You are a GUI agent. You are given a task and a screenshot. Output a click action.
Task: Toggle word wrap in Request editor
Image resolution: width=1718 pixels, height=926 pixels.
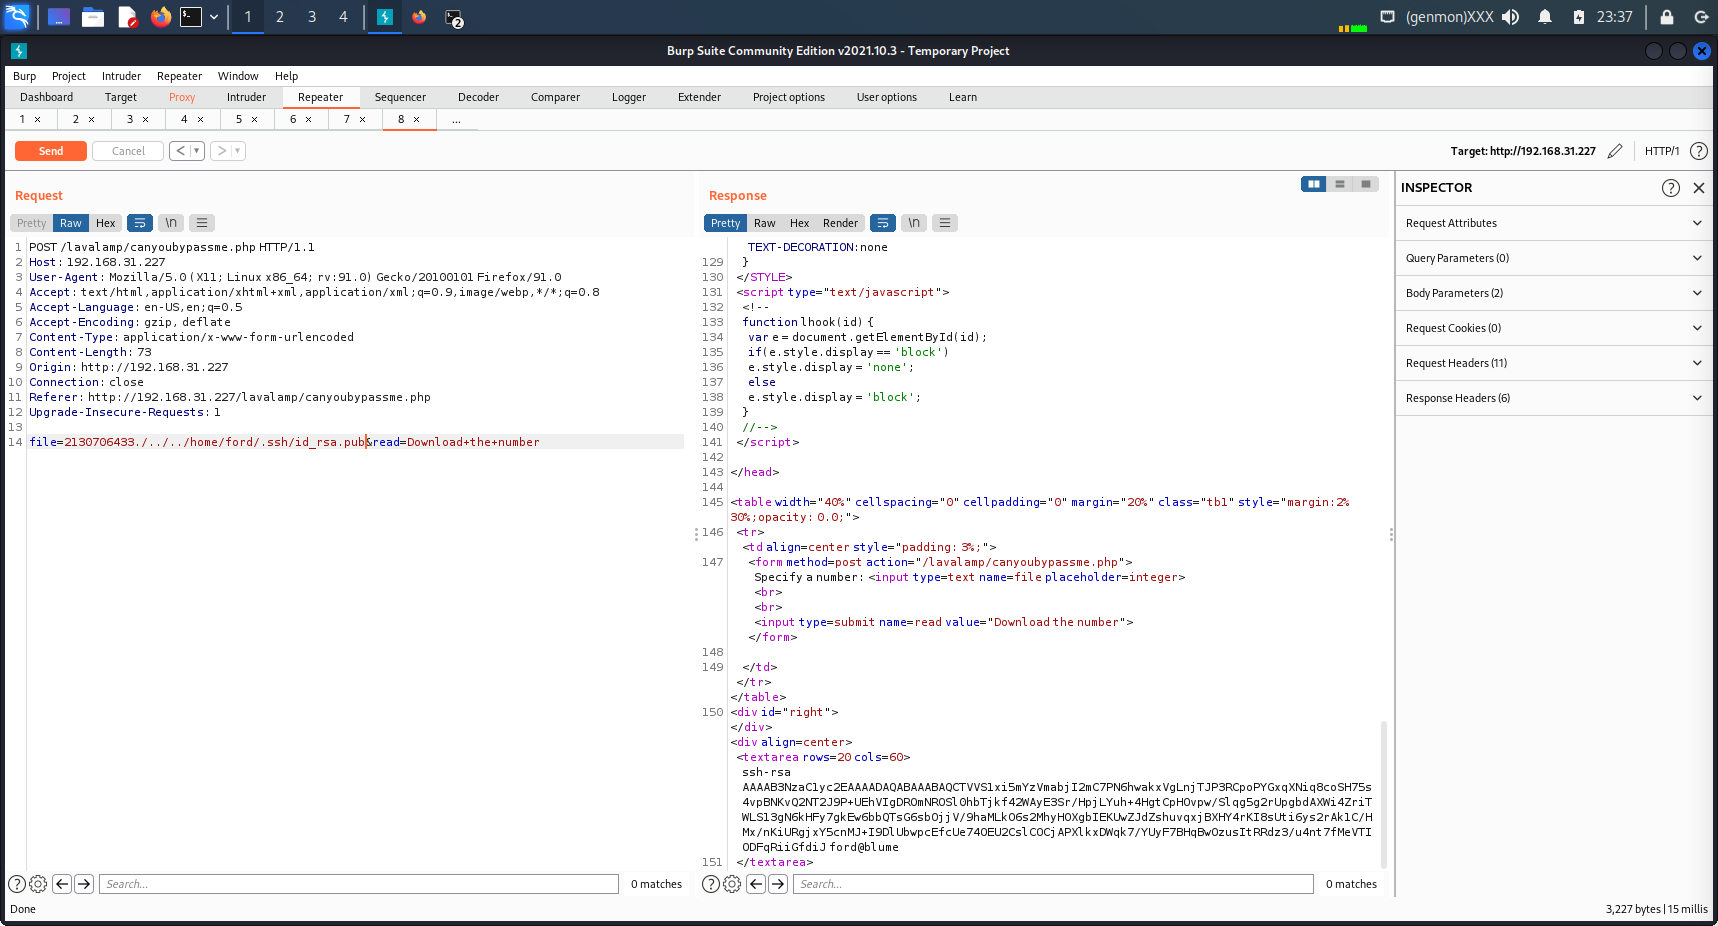140,223
